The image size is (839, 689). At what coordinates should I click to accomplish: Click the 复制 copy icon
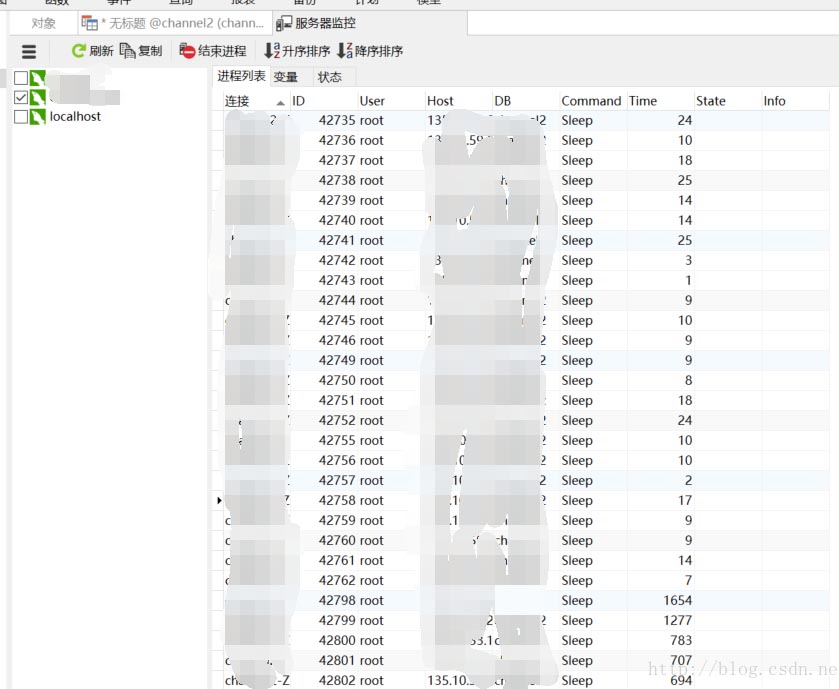[127, 51]
